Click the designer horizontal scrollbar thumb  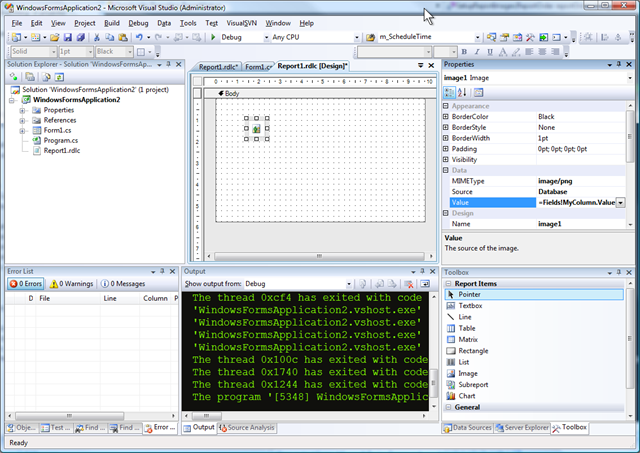point(319,256)
